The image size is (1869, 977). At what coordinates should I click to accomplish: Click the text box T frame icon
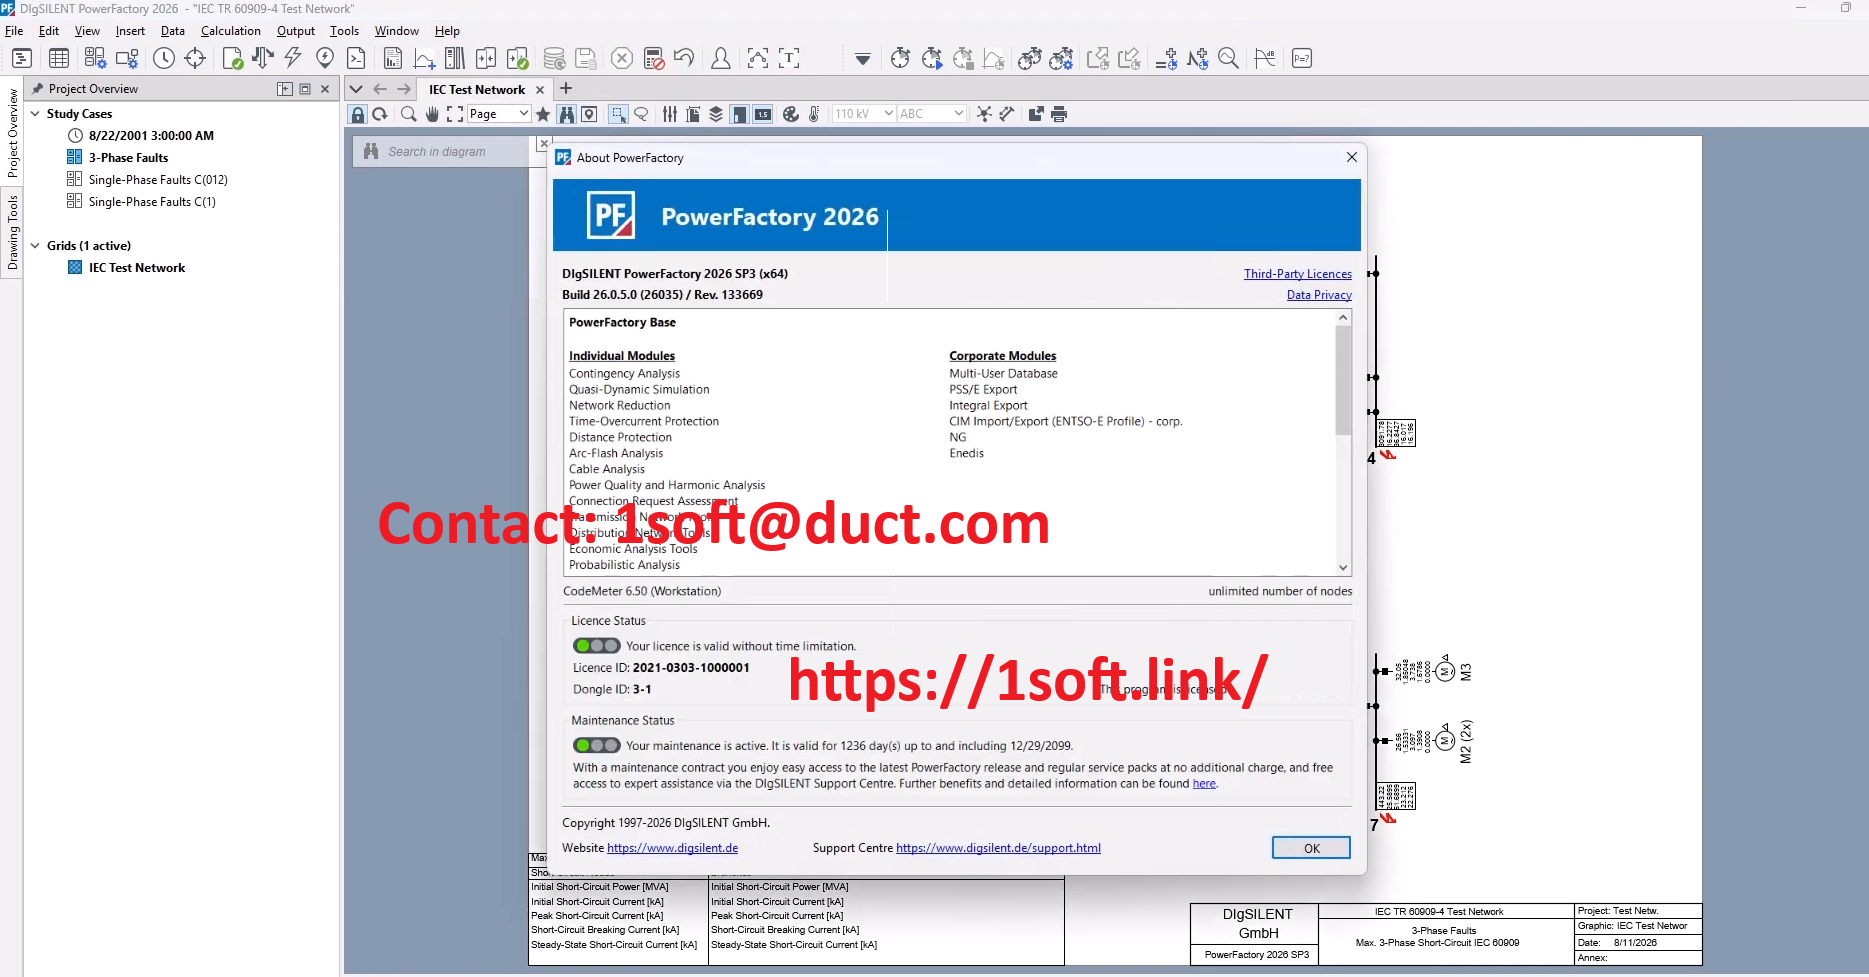click(789, 58)
